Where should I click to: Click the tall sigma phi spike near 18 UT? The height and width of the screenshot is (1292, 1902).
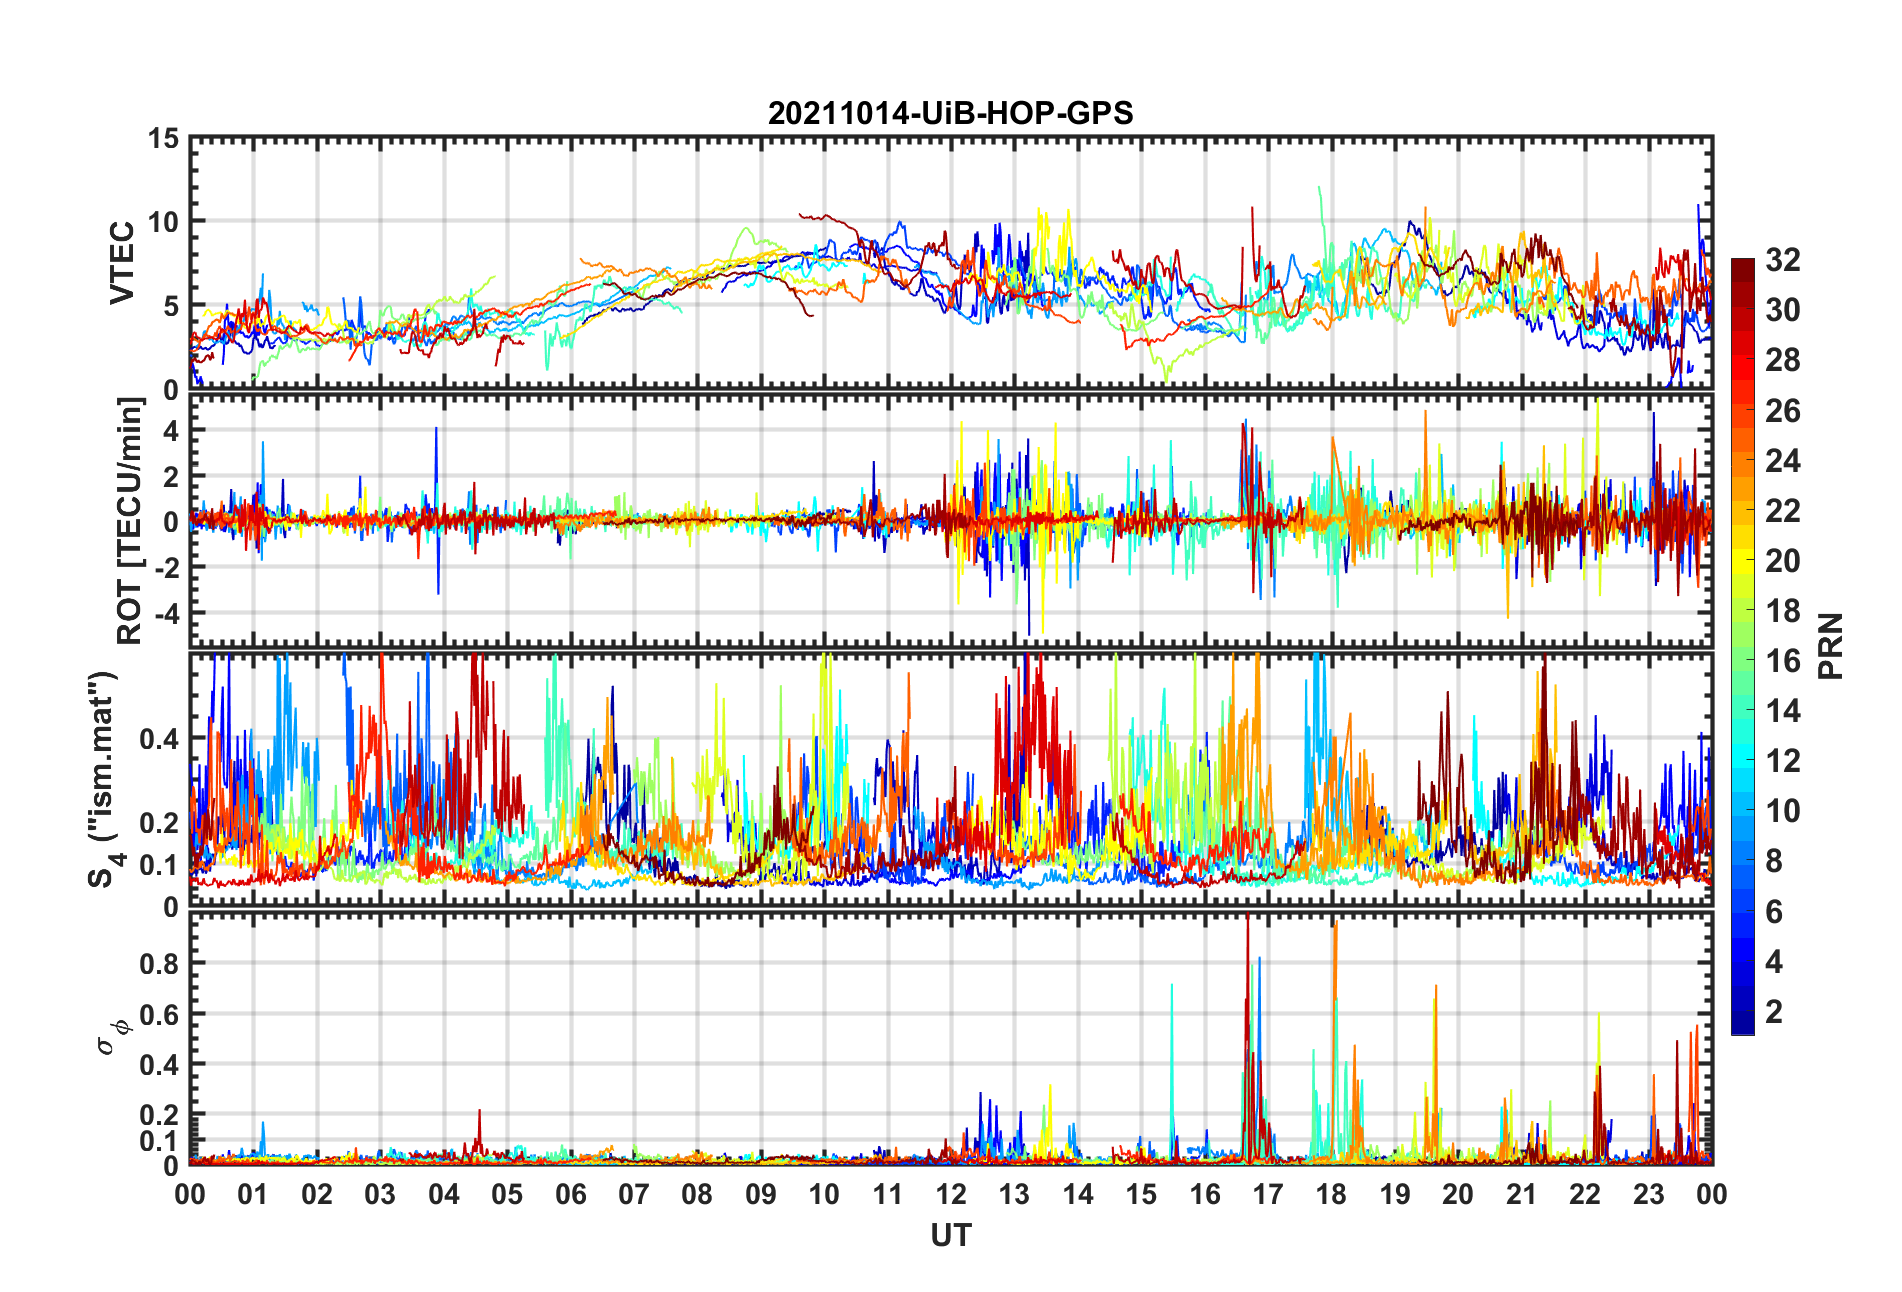point(1335,1040)
